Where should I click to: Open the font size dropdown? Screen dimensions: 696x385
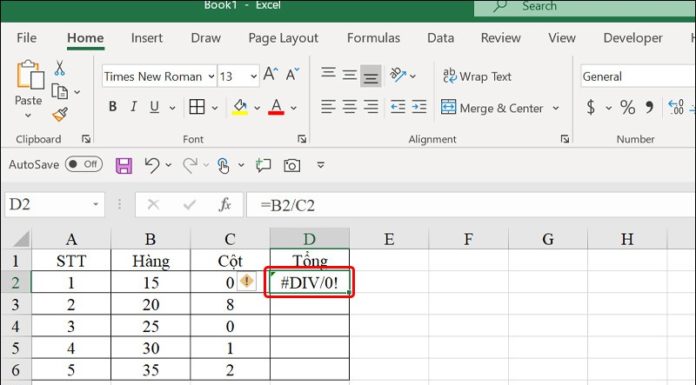tap(253, 76)
